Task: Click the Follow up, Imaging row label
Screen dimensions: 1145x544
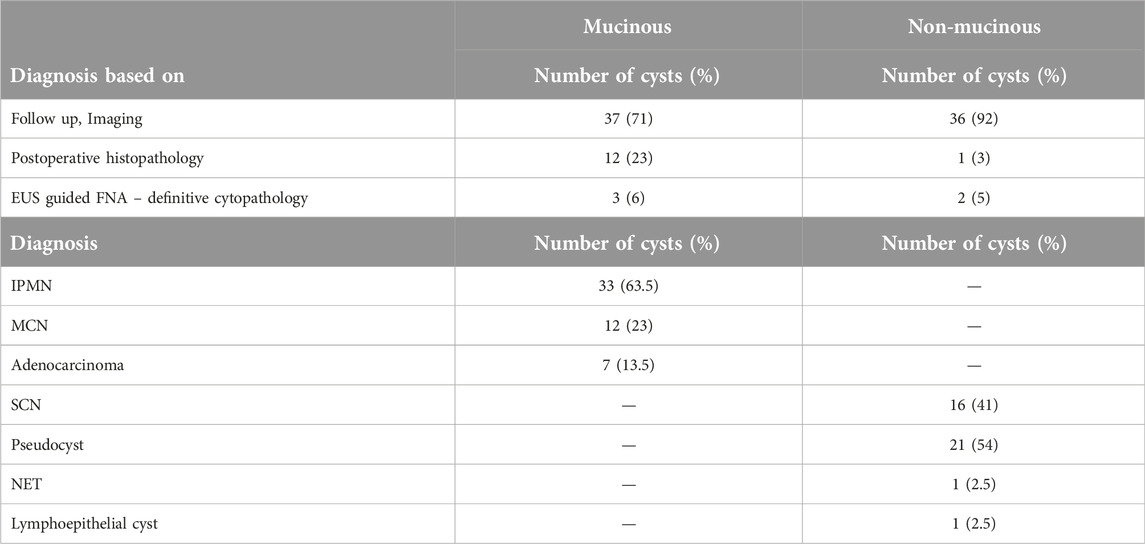Action: click(77, 120)
